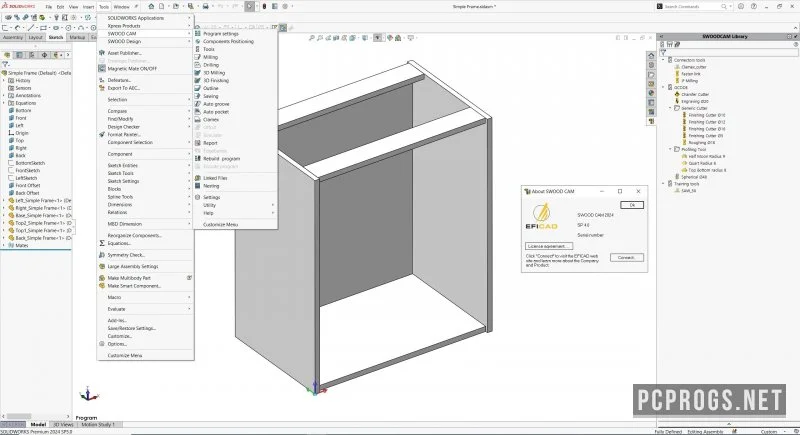Viewport: 800px width, 435px height.
Task: Open Program settings in SWOOD CAM submenu
Action: click(220, 34)
